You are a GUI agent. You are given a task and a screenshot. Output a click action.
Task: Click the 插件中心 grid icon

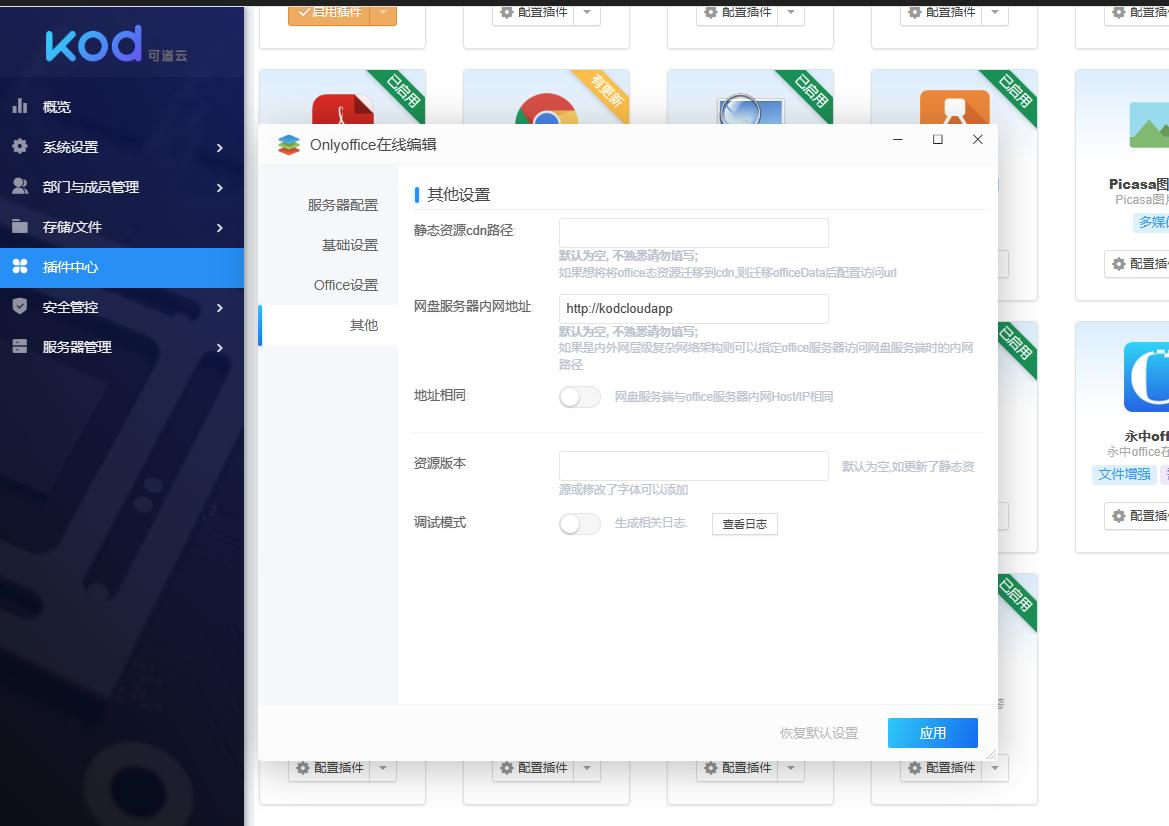(x=20, y=266)
